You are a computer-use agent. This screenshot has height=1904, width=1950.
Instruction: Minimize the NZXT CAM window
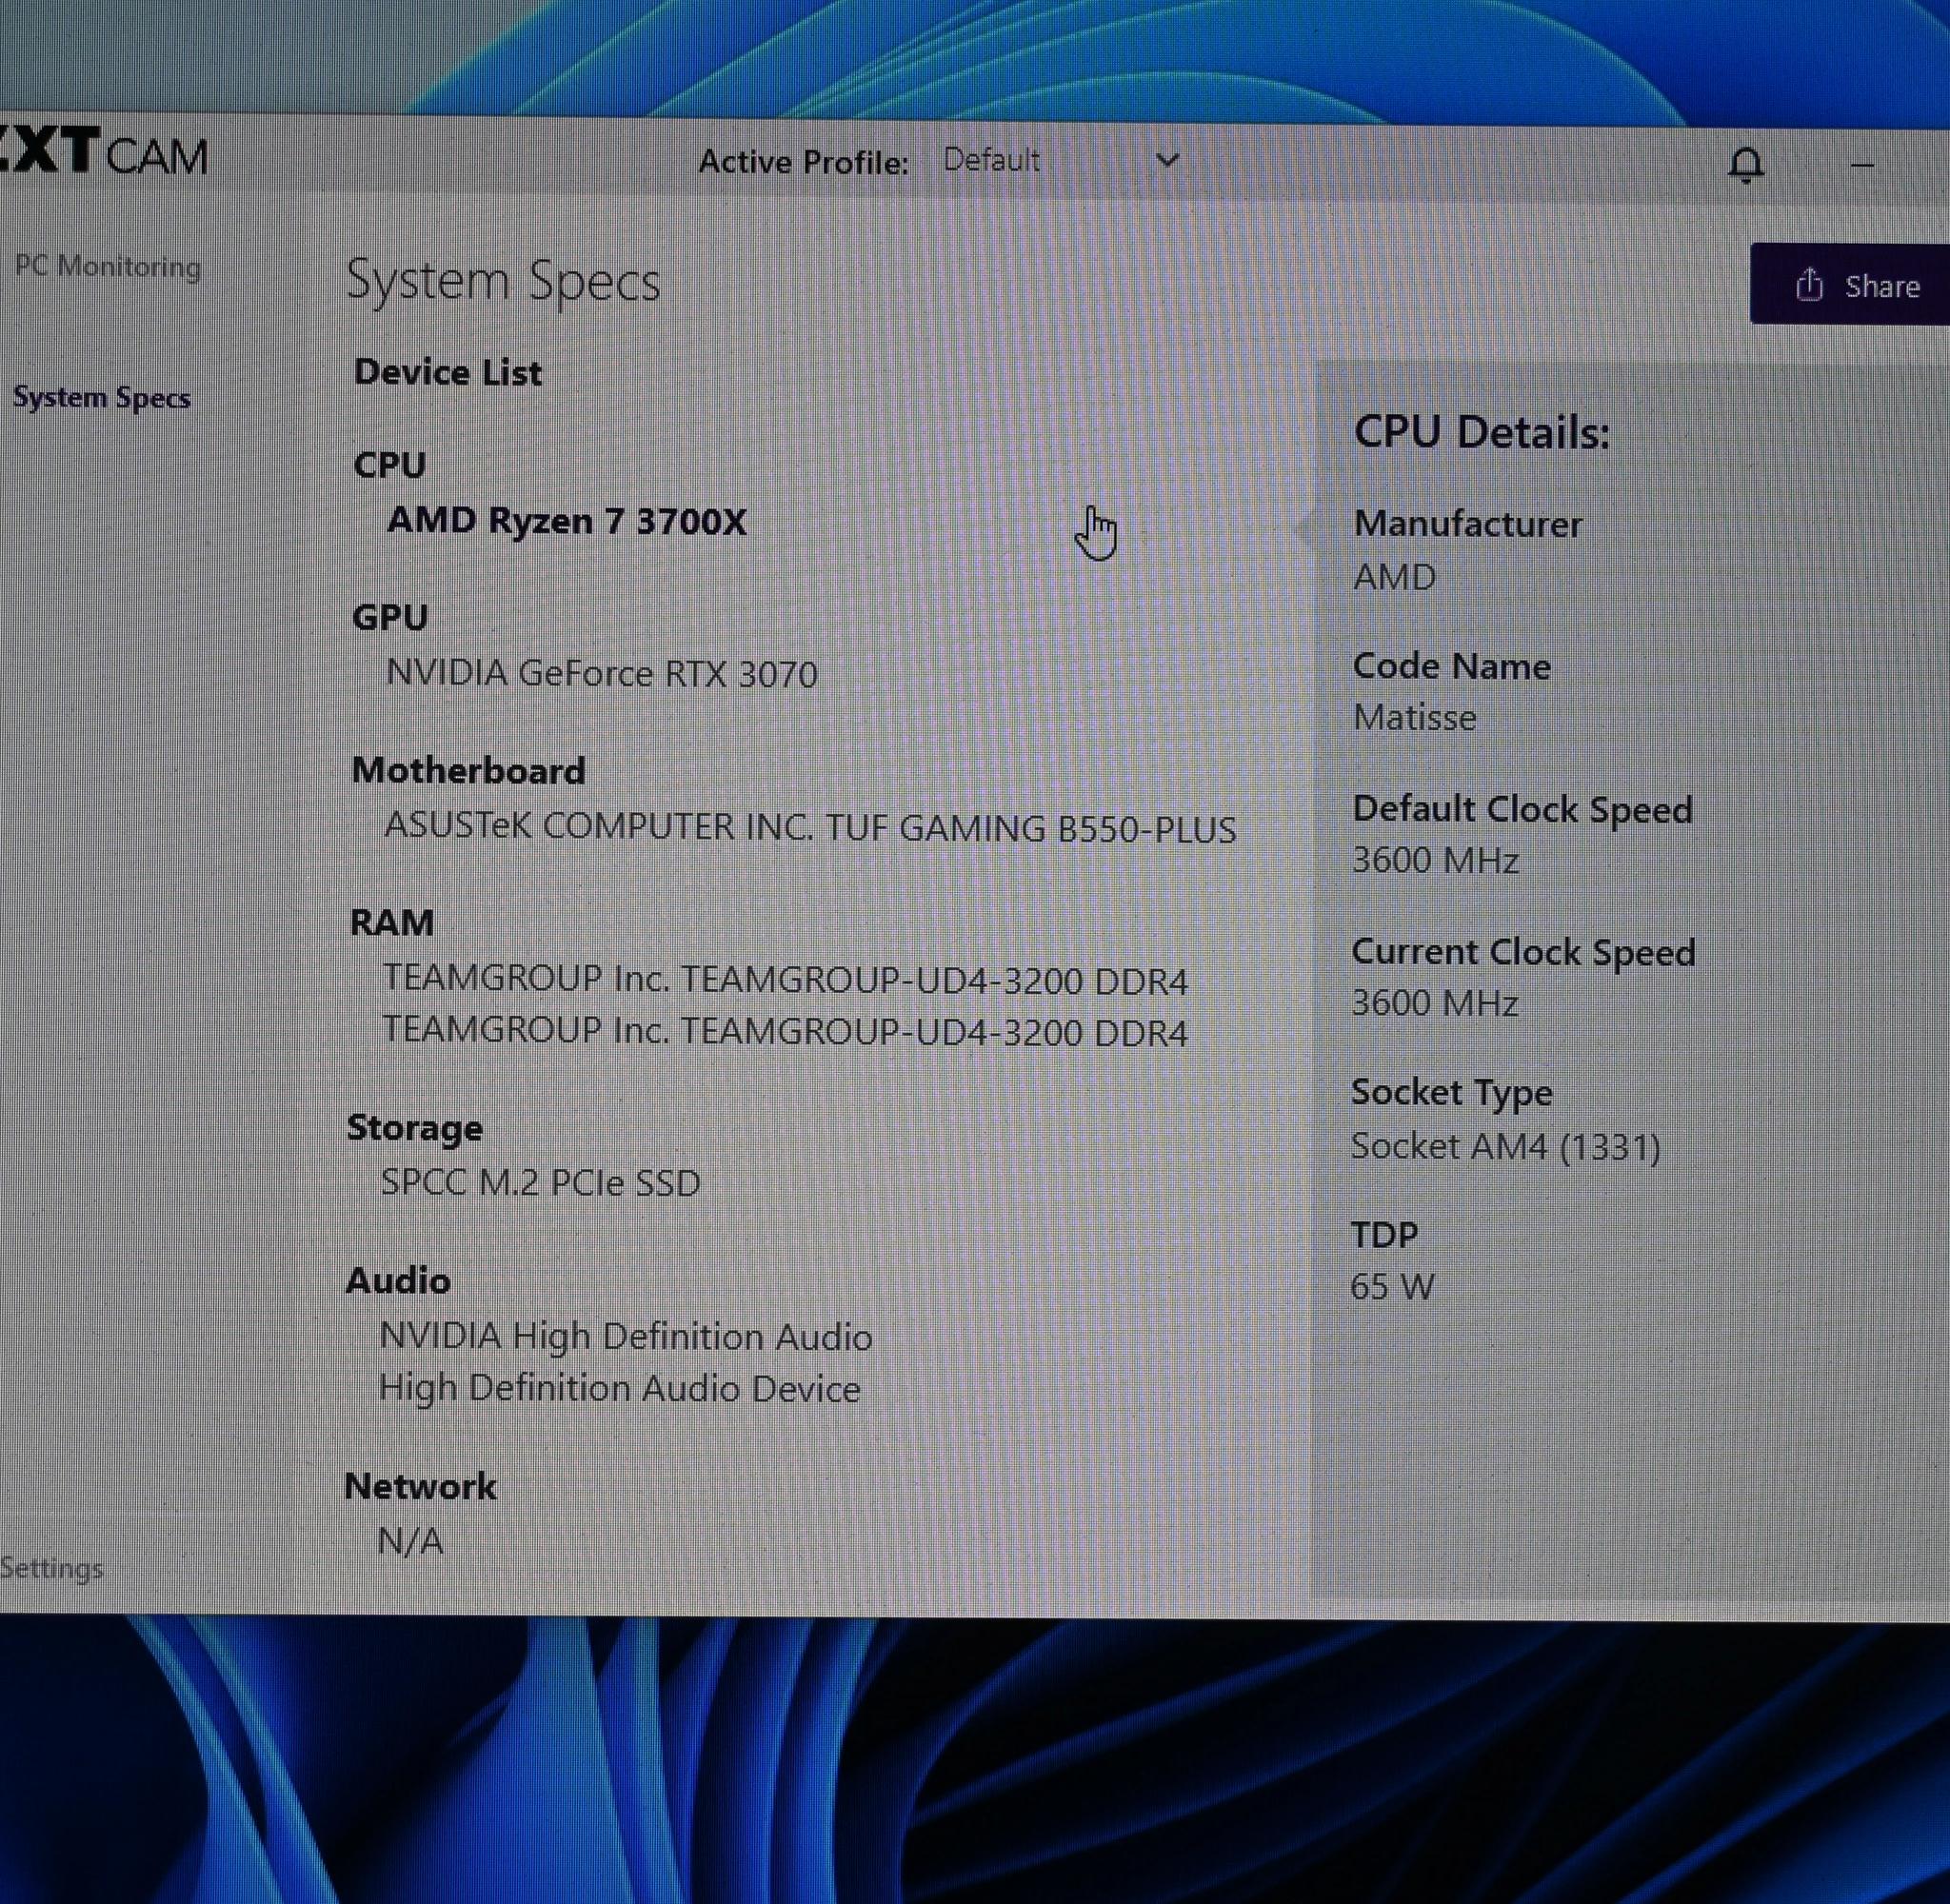tap(1862, 165)
